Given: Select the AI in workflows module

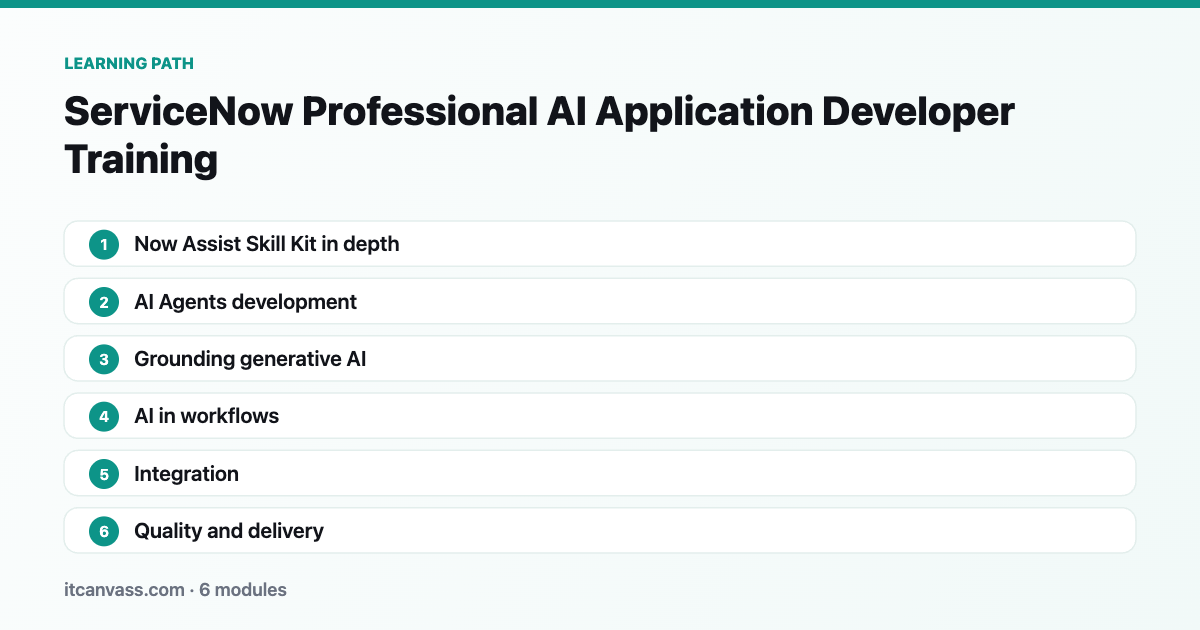Looking at the screenshot, I should (x=600, y=416).
